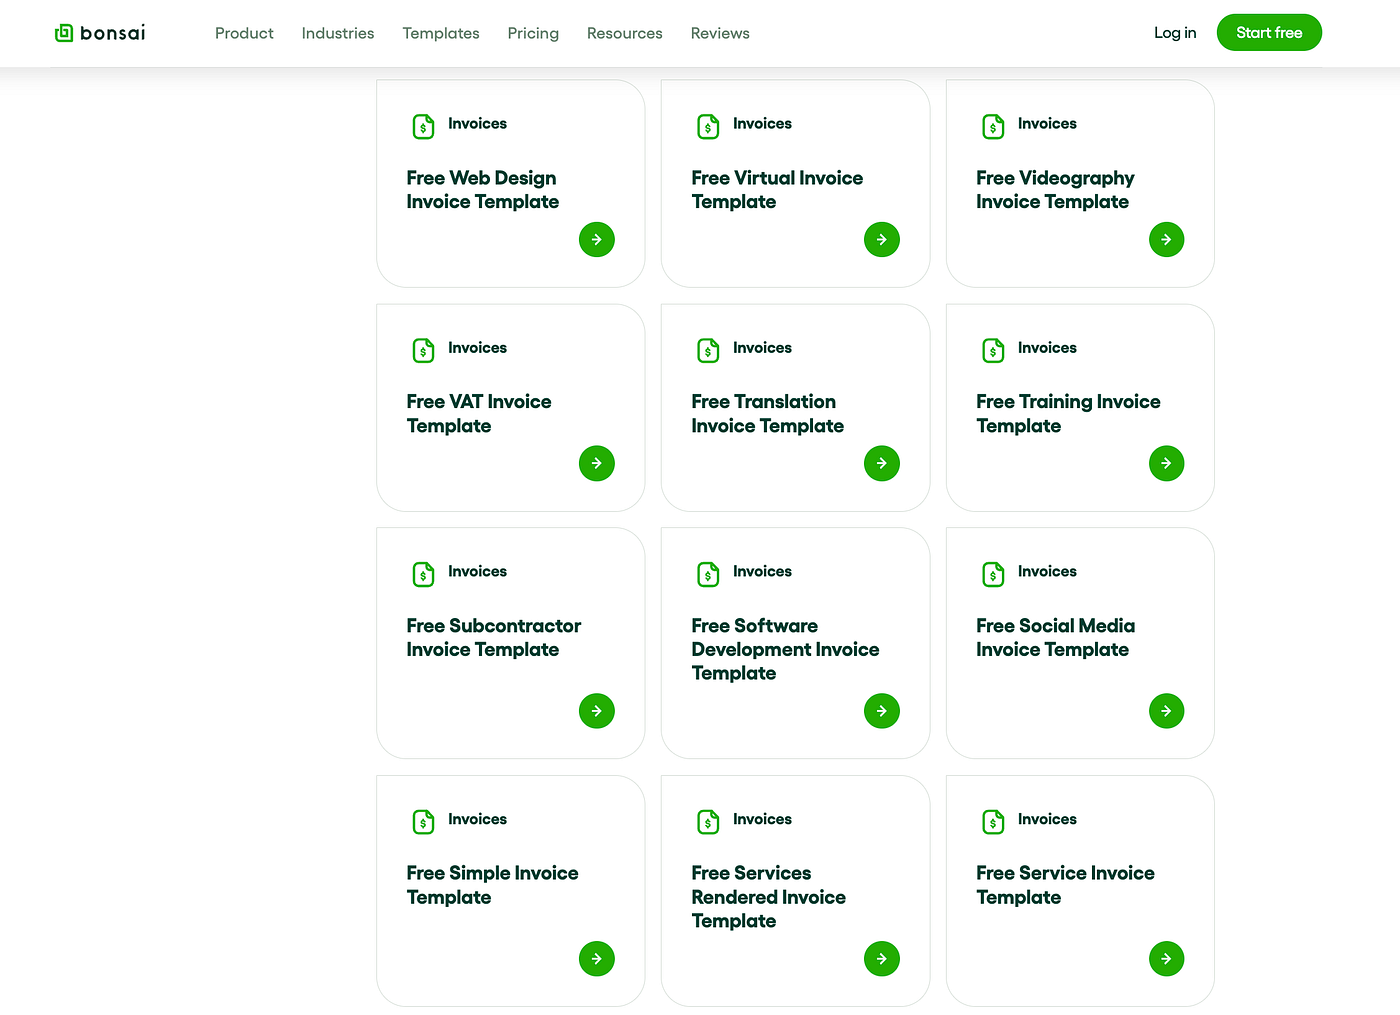This screenshot has height=1015, width=1400.
Task: Click invoice icon on Free Virtual Invoice card
Action: [709, 126]
